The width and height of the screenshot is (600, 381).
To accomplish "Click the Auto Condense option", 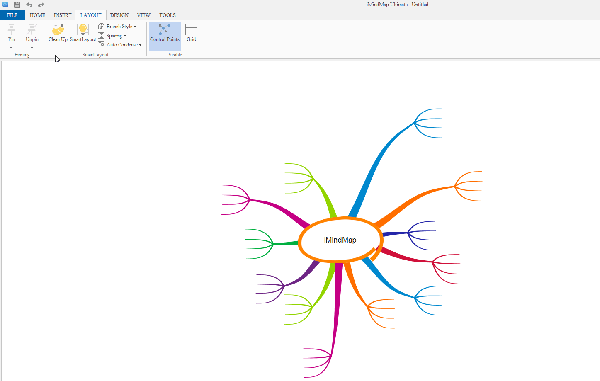I will [x=120, y=45].
